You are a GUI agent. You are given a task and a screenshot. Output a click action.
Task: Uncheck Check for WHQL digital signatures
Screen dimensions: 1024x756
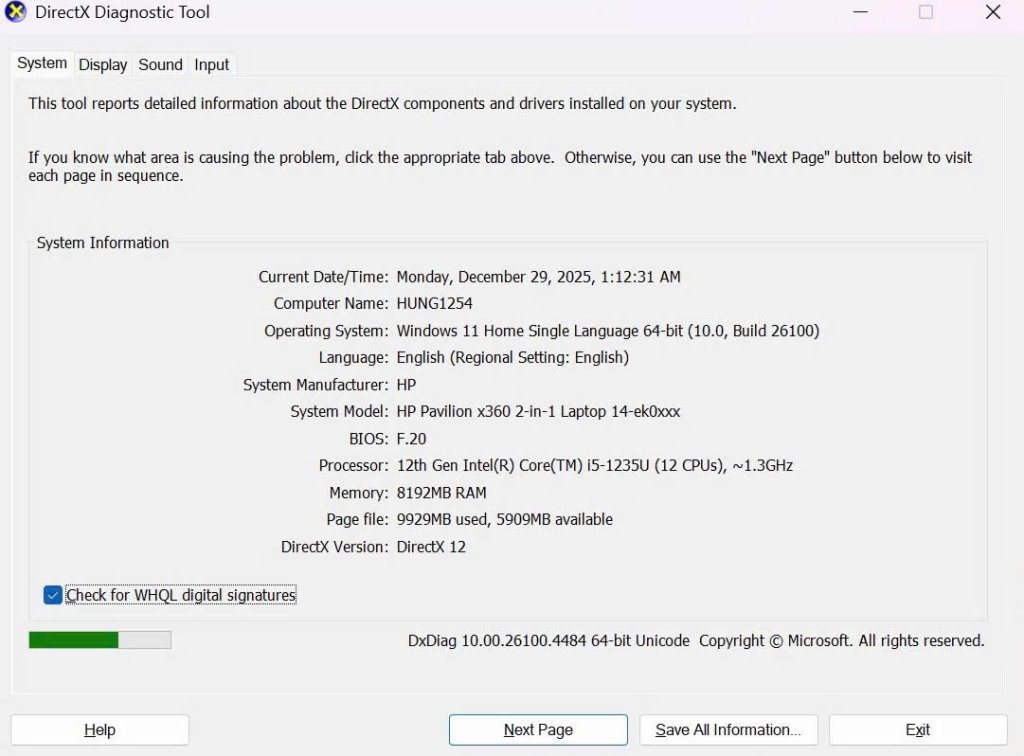[54, 595]
